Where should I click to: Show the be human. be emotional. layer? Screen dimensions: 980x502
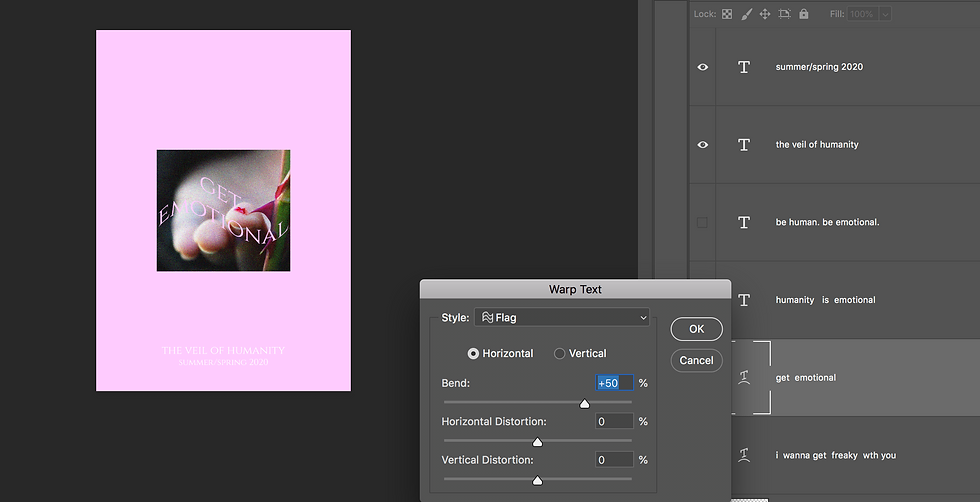tap(702, 222)
